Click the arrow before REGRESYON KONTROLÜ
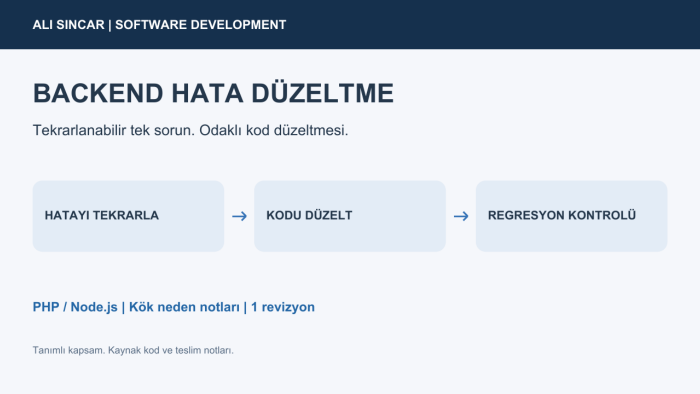 pos(461,216)
